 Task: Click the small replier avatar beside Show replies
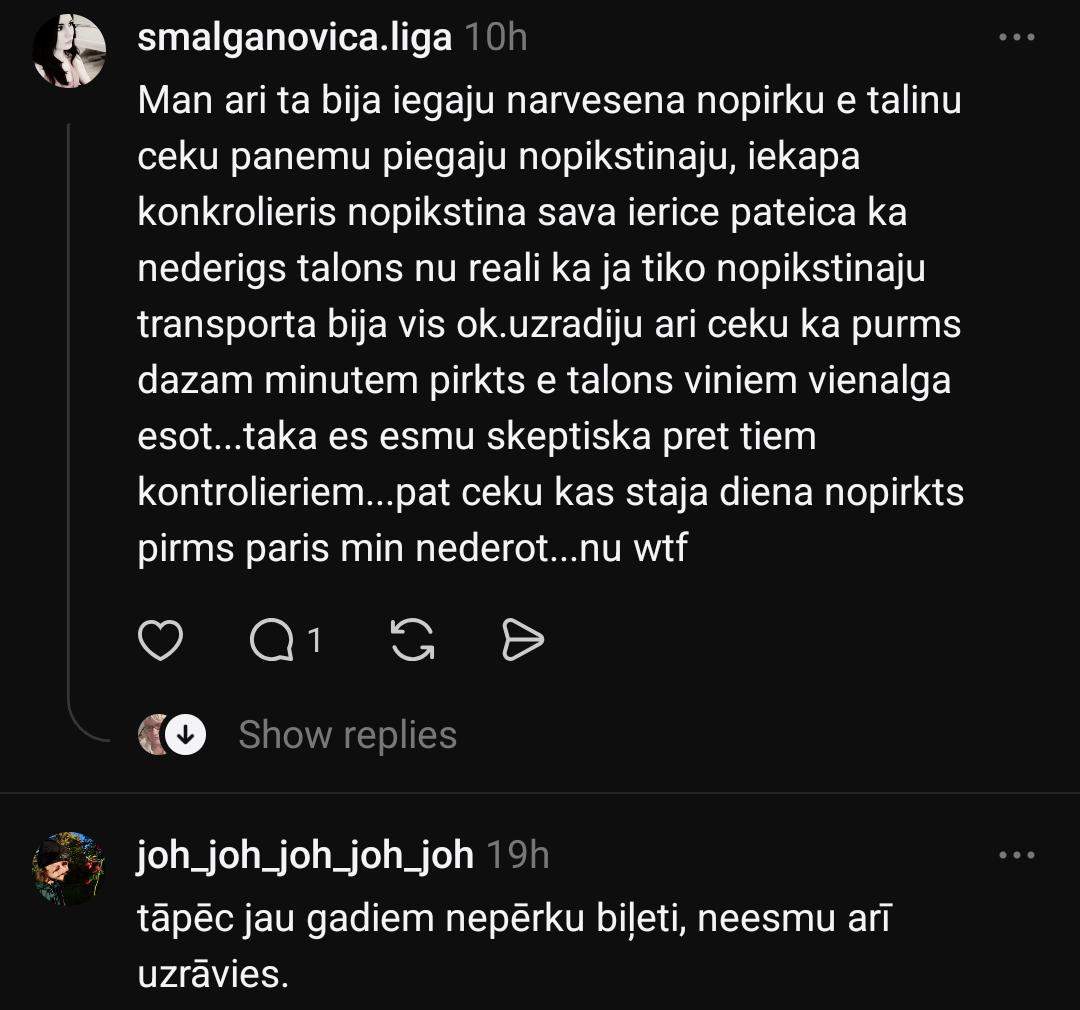pos(153,735)
